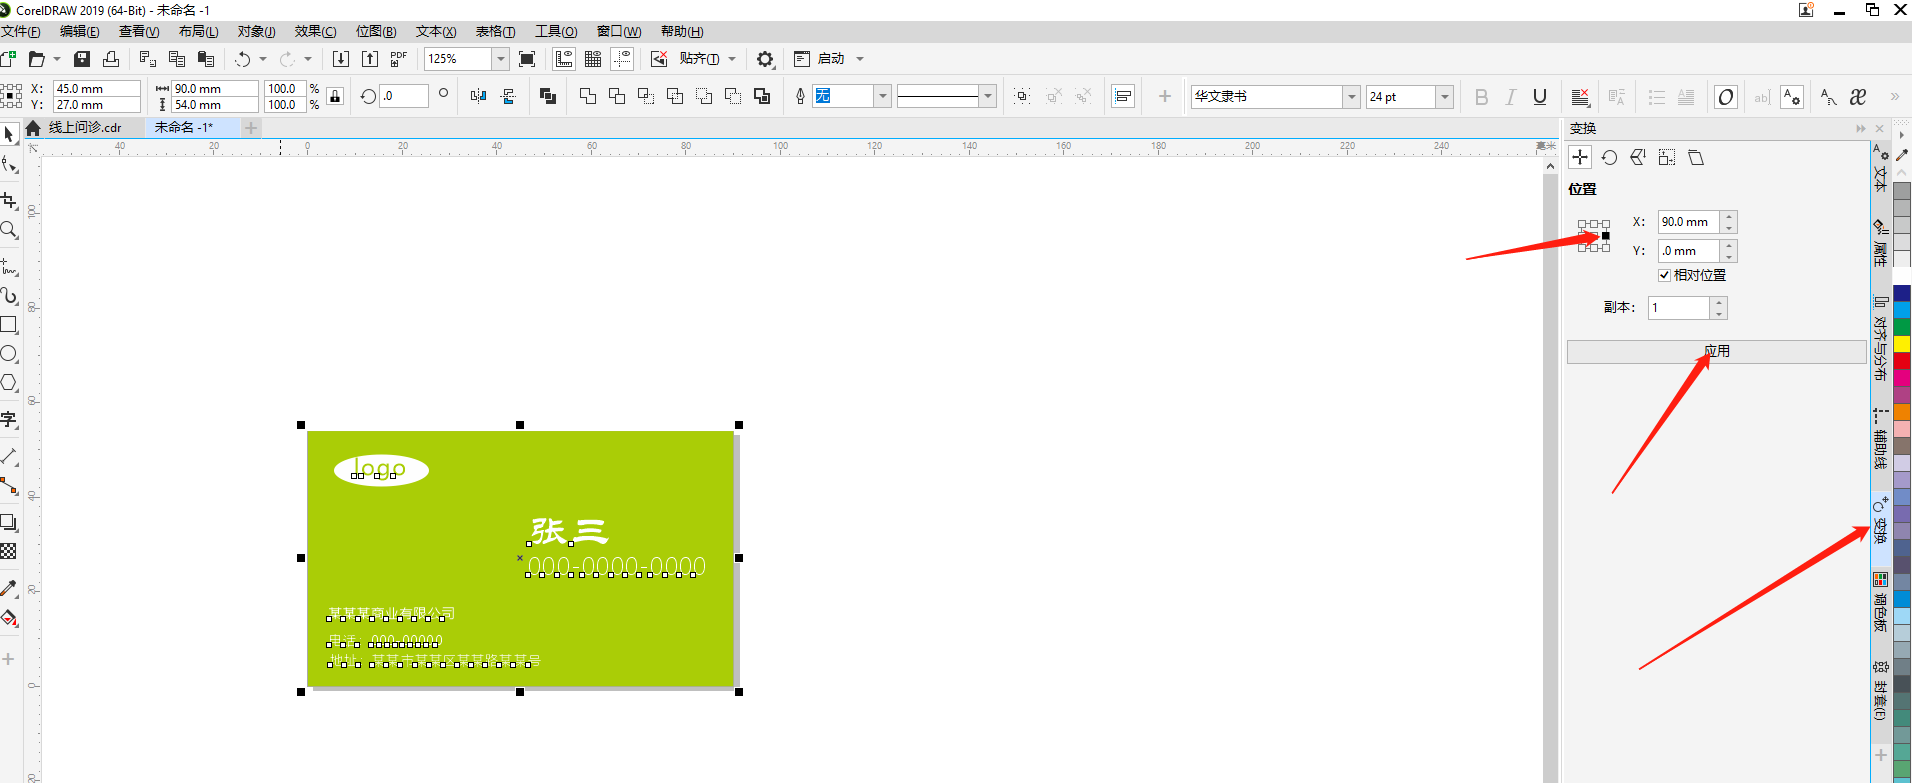Click the Full-screen preview icon

[527, 59]
